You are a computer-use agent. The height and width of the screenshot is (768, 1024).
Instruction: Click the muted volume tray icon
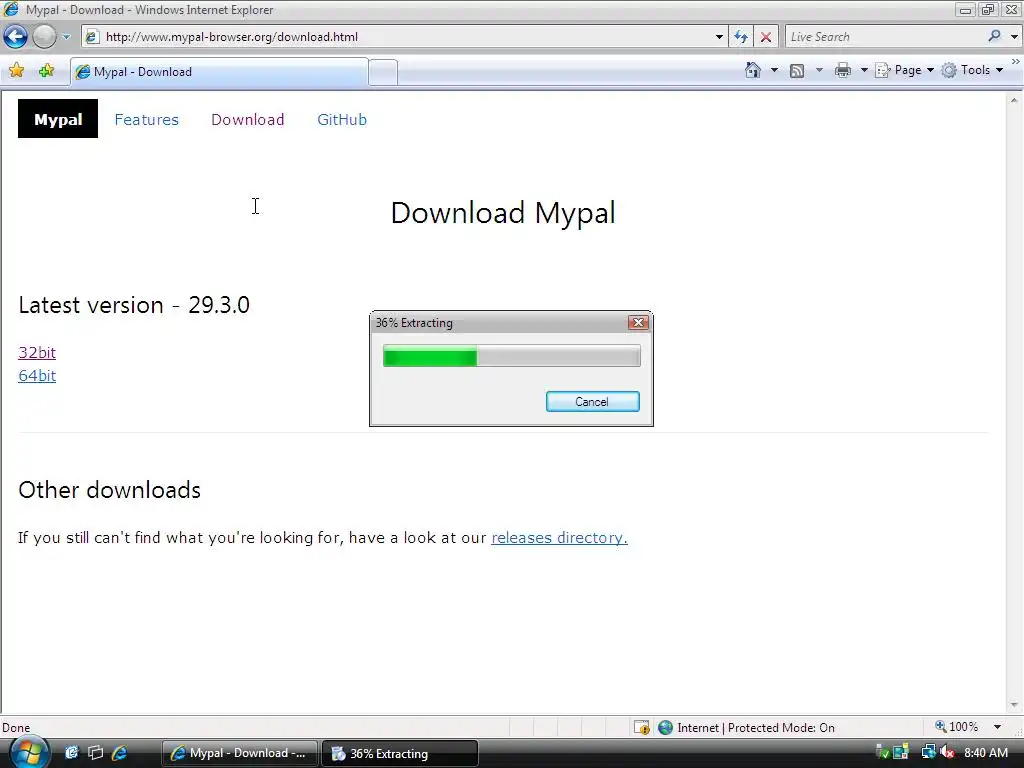[x=947, y=753]
